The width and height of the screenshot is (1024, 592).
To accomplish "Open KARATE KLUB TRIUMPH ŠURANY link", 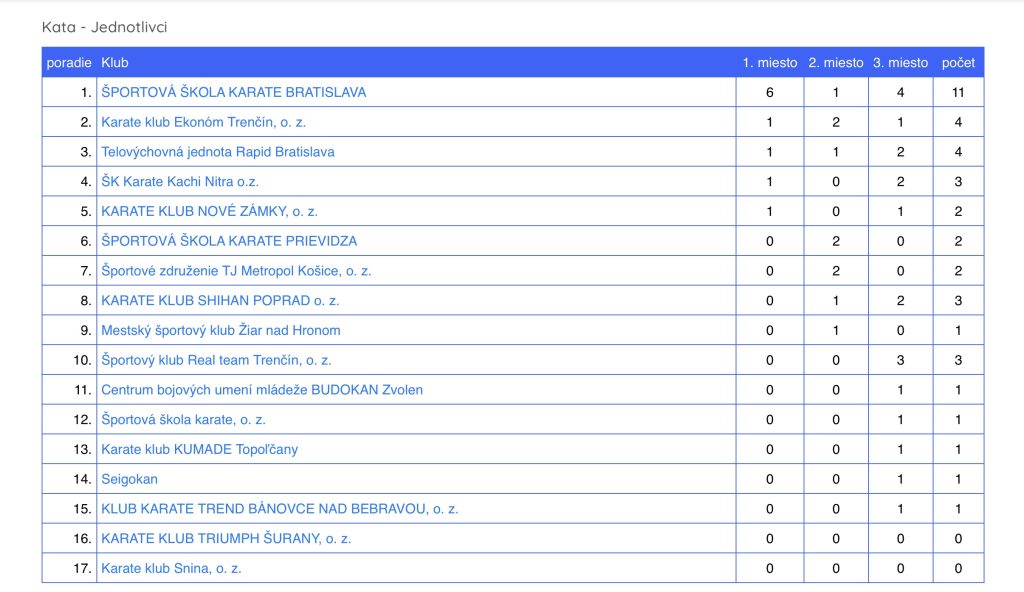I will pyautogui.click(x=226, y=538).
